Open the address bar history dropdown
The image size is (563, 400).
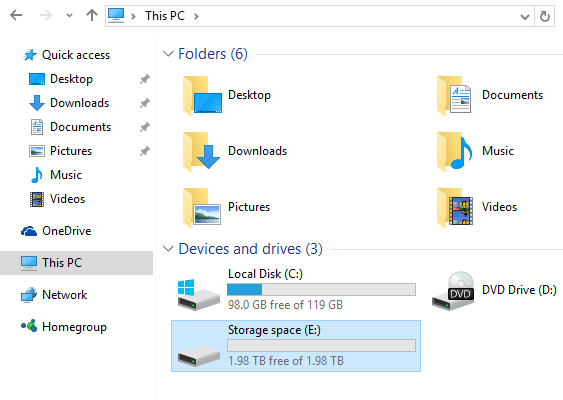[x=525, y=17]
